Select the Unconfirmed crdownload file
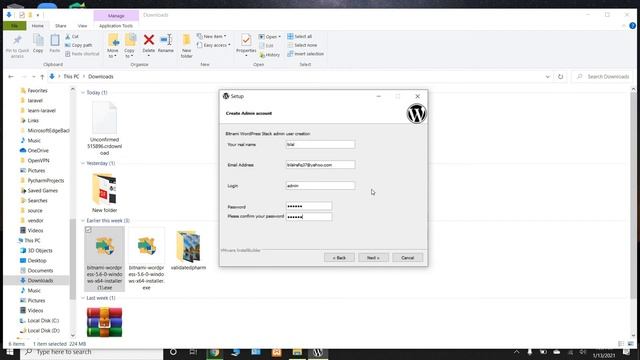640x360 pixels. (104, 128)
